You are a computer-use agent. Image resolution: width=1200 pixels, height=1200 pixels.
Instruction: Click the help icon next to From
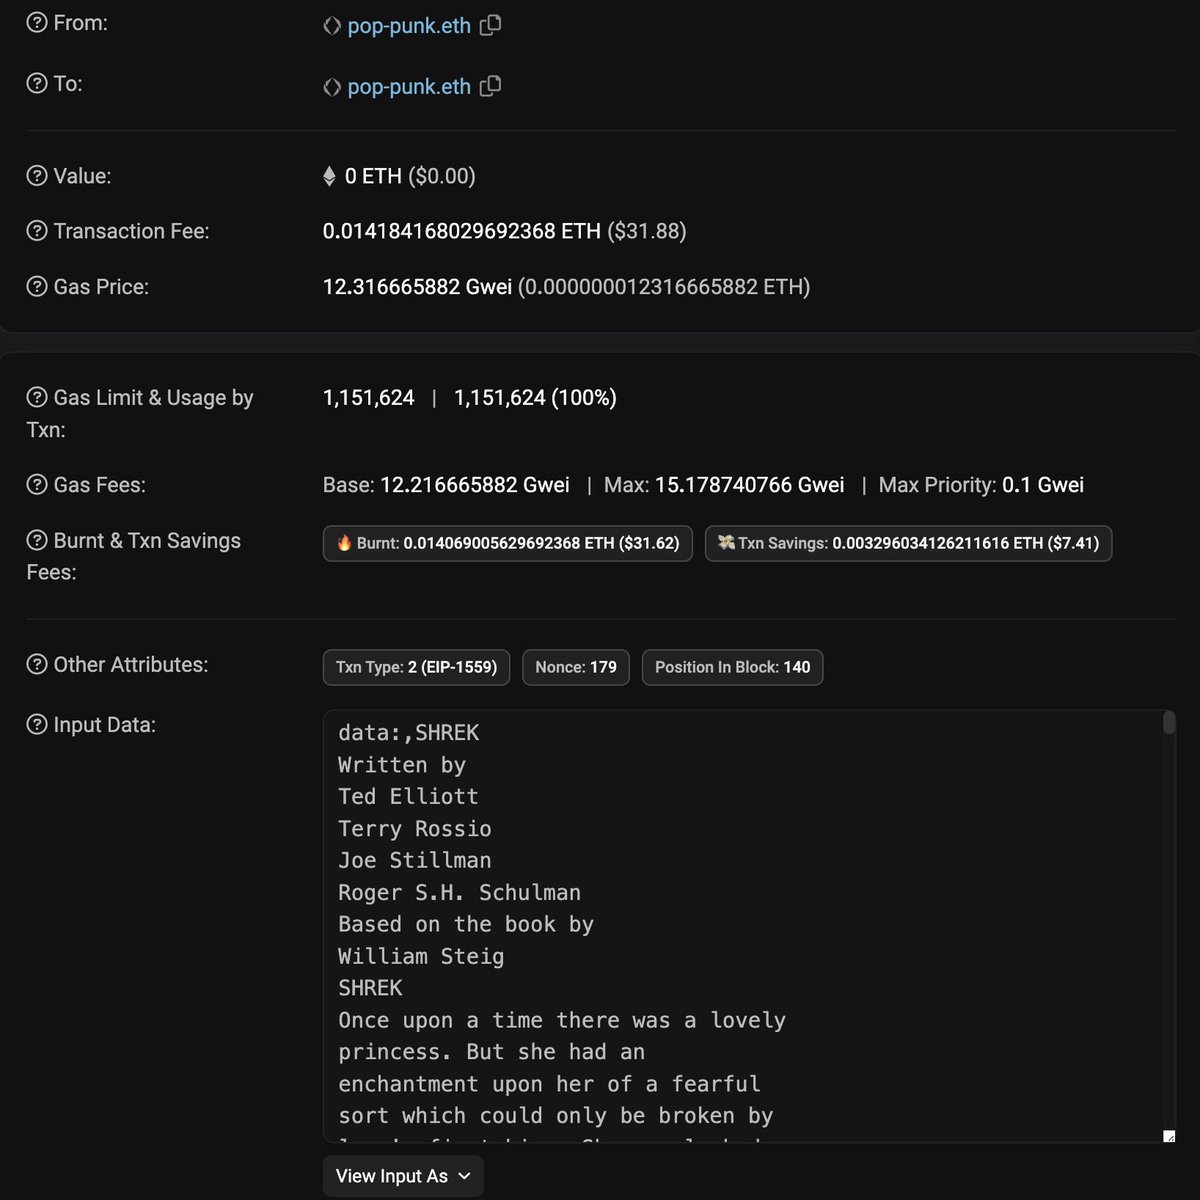37,23
